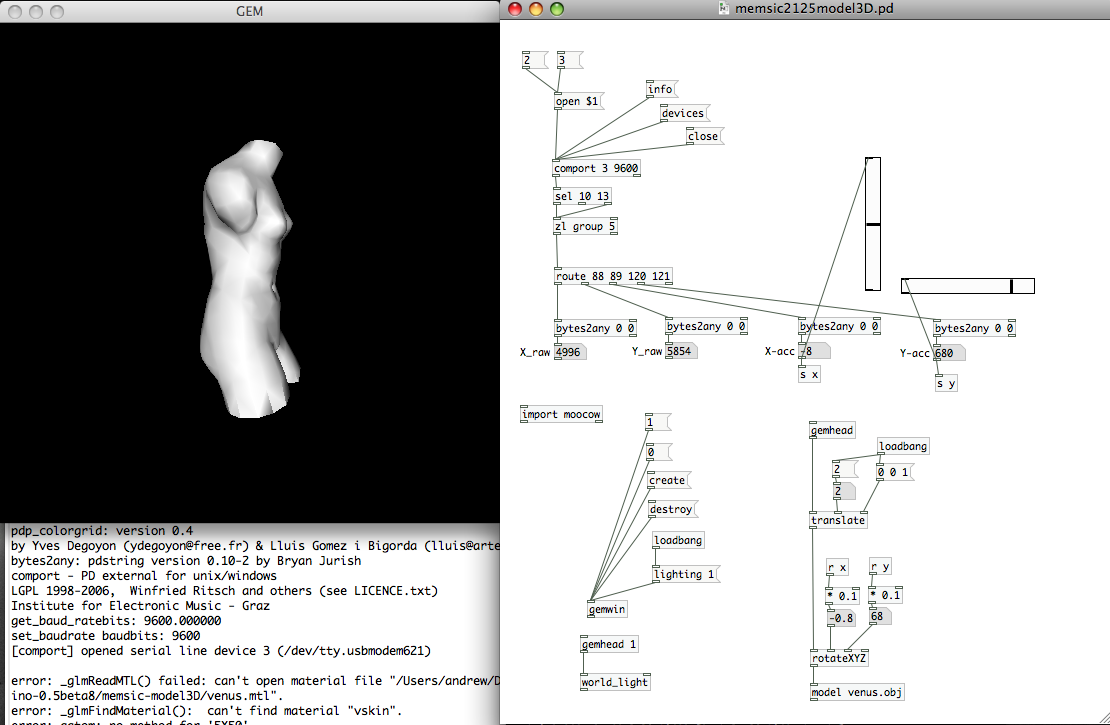Click the "X_raw" comment label

535,352
